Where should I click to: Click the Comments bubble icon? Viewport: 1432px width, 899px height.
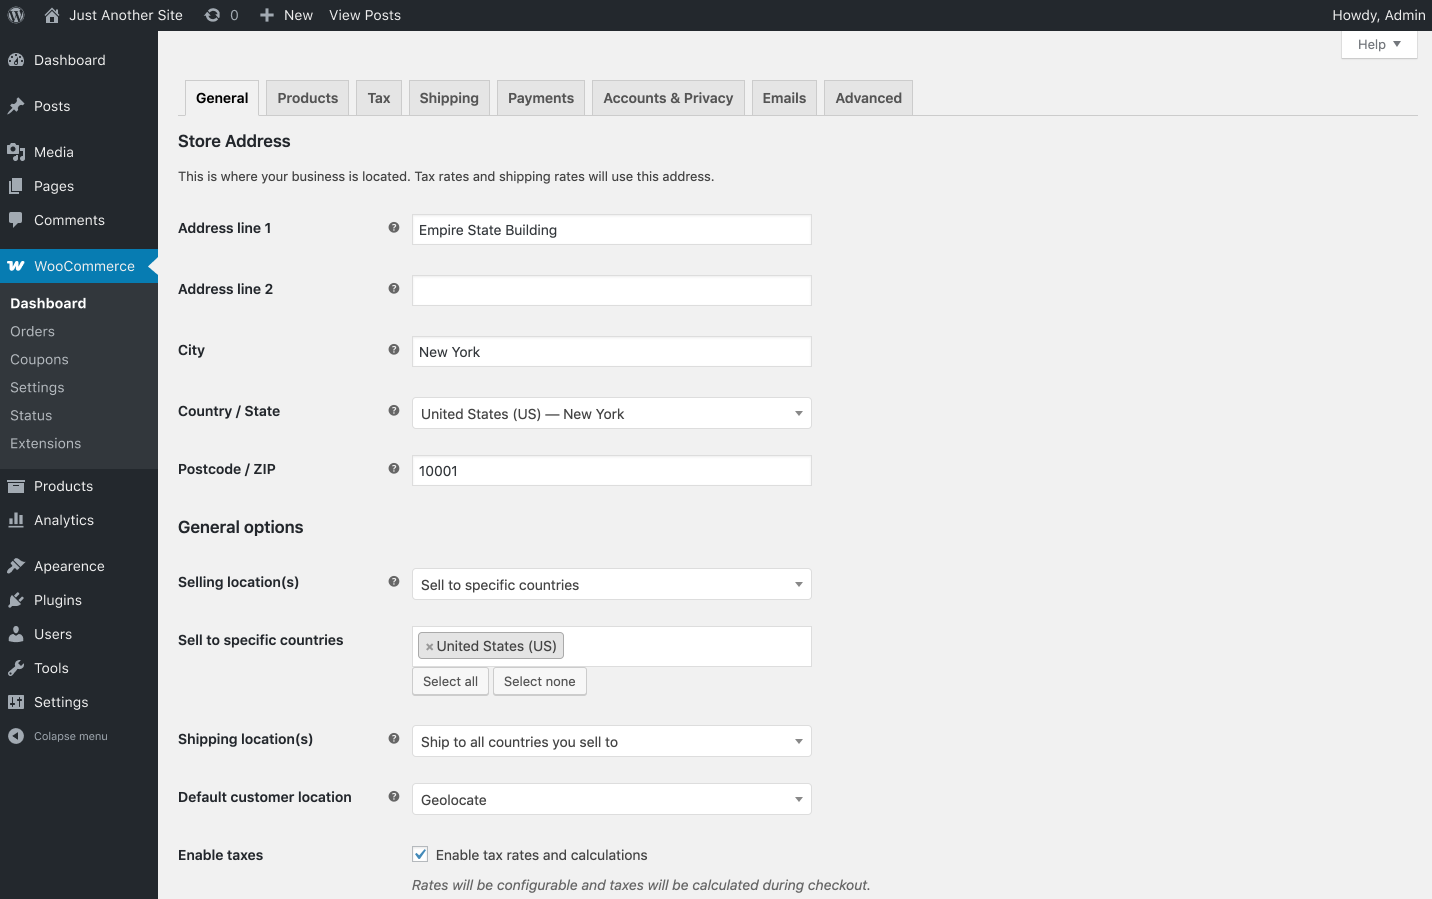point(18,220)
